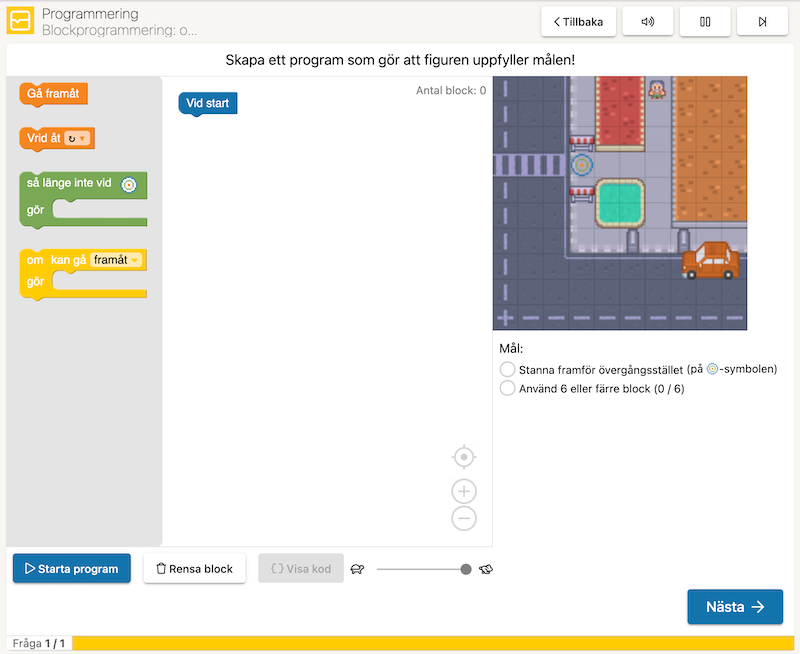Click the yellow app logo icon
Image resolution: width=800 pixels, height=654 pixels.
[20, 21]
